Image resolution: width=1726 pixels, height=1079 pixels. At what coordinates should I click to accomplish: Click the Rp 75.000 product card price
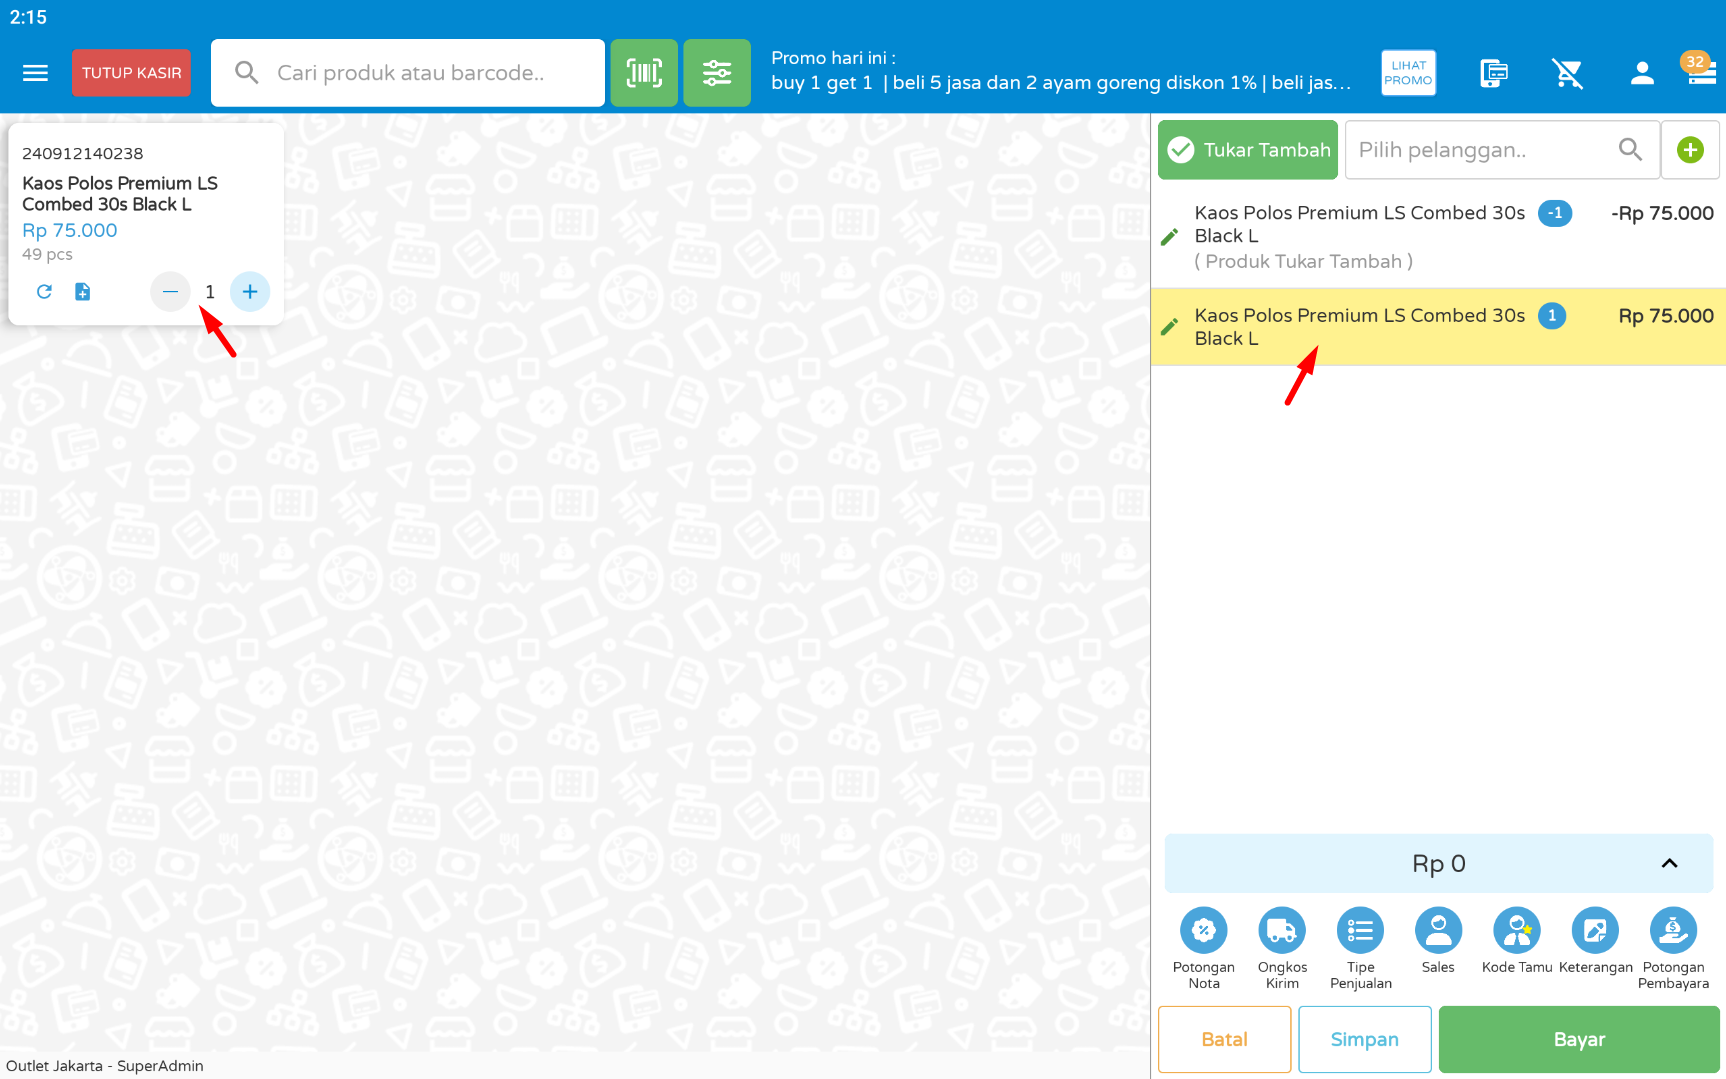pyautogui.click(x=70, y=230)
